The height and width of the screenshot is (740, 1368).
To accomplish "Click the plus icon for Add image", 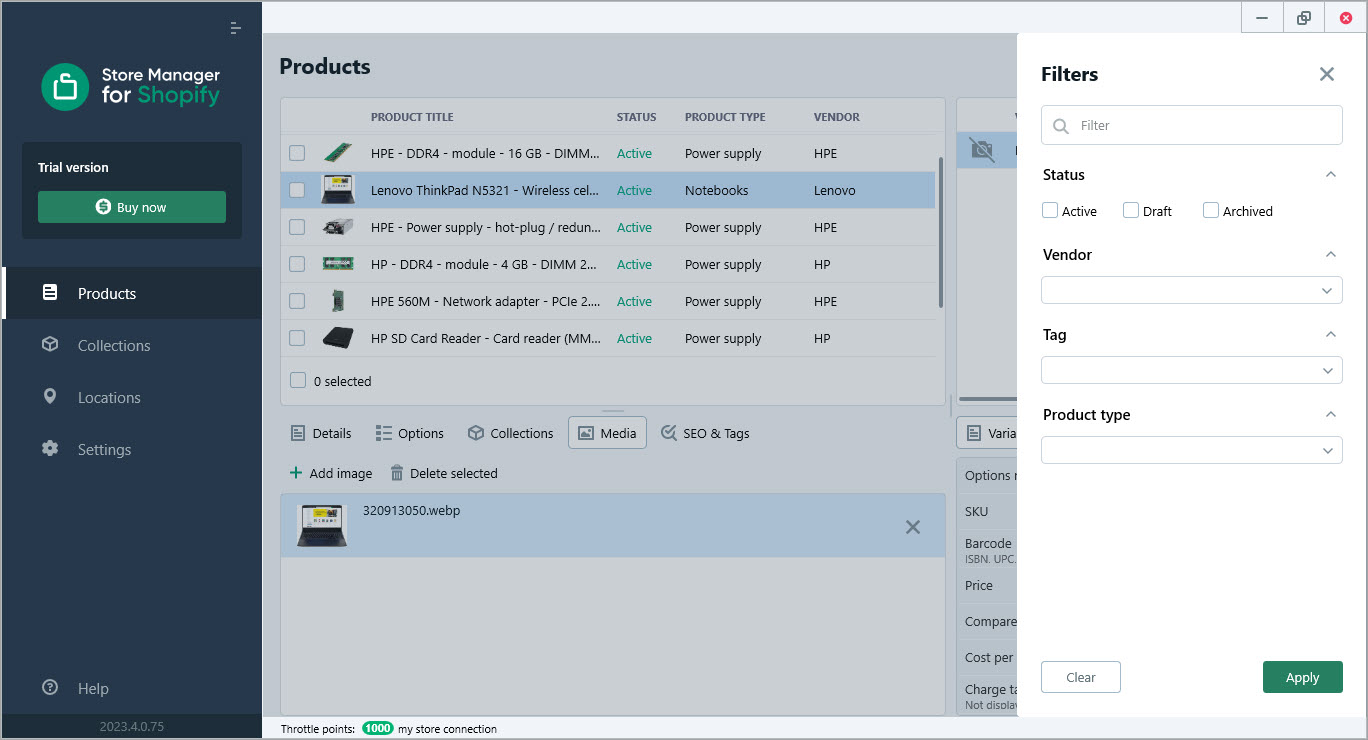I will pyautogui.click(x=296, y=473).
